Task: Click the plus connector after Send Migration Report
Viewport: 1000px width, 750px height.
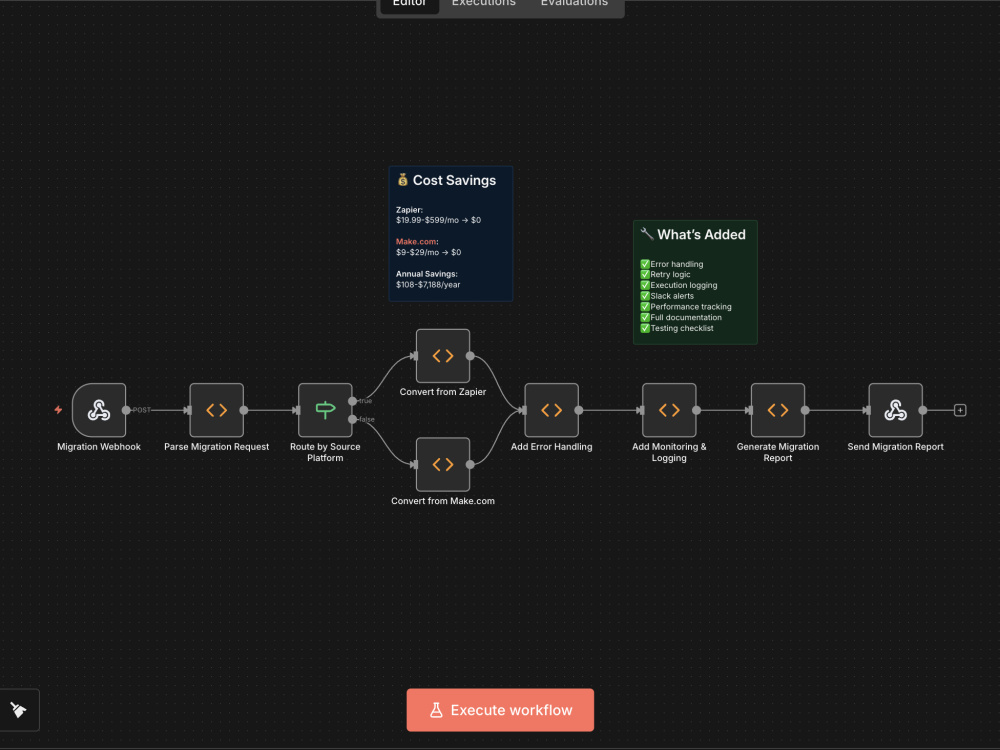Action: coord(960,410)
